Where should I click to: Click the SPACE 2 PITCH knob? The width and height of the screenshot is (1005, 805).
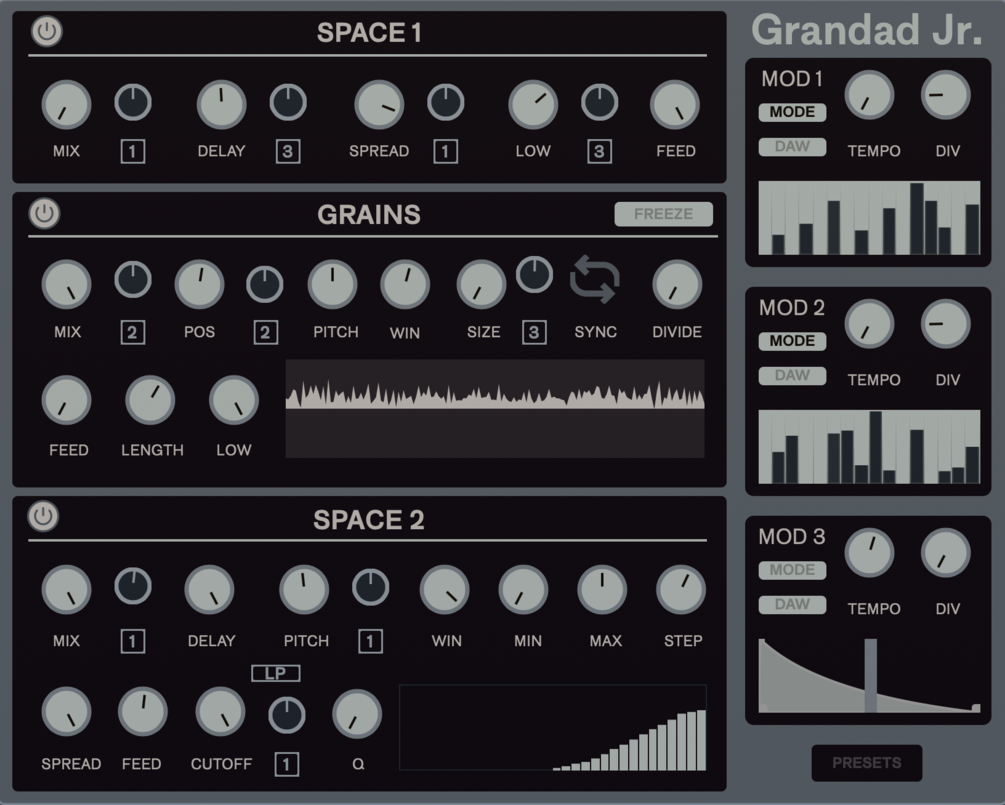pyautogui.click(x=304, y=590)
